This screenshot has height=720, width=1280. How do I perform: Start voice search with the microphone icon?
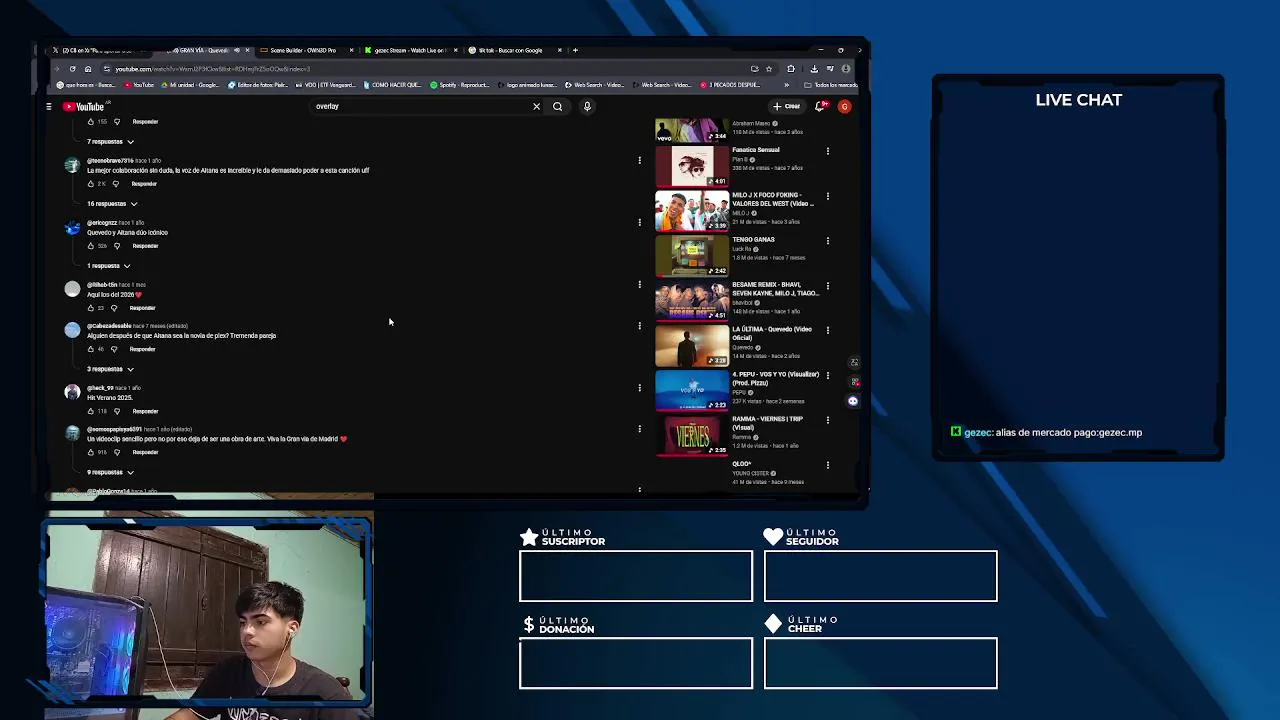[587, 106]
